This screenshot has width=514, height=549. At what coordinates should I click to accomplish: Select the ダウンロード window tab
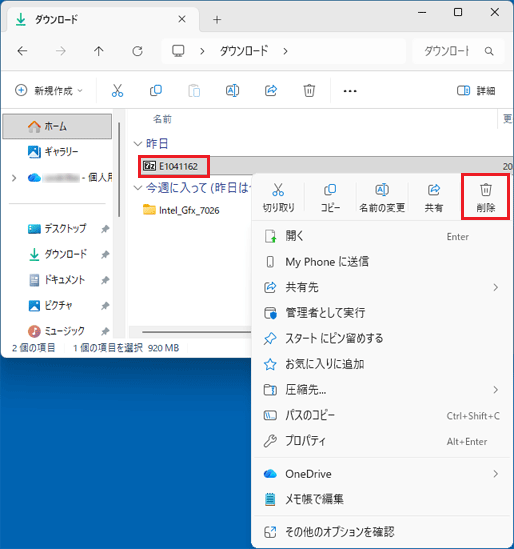point(102,20)
